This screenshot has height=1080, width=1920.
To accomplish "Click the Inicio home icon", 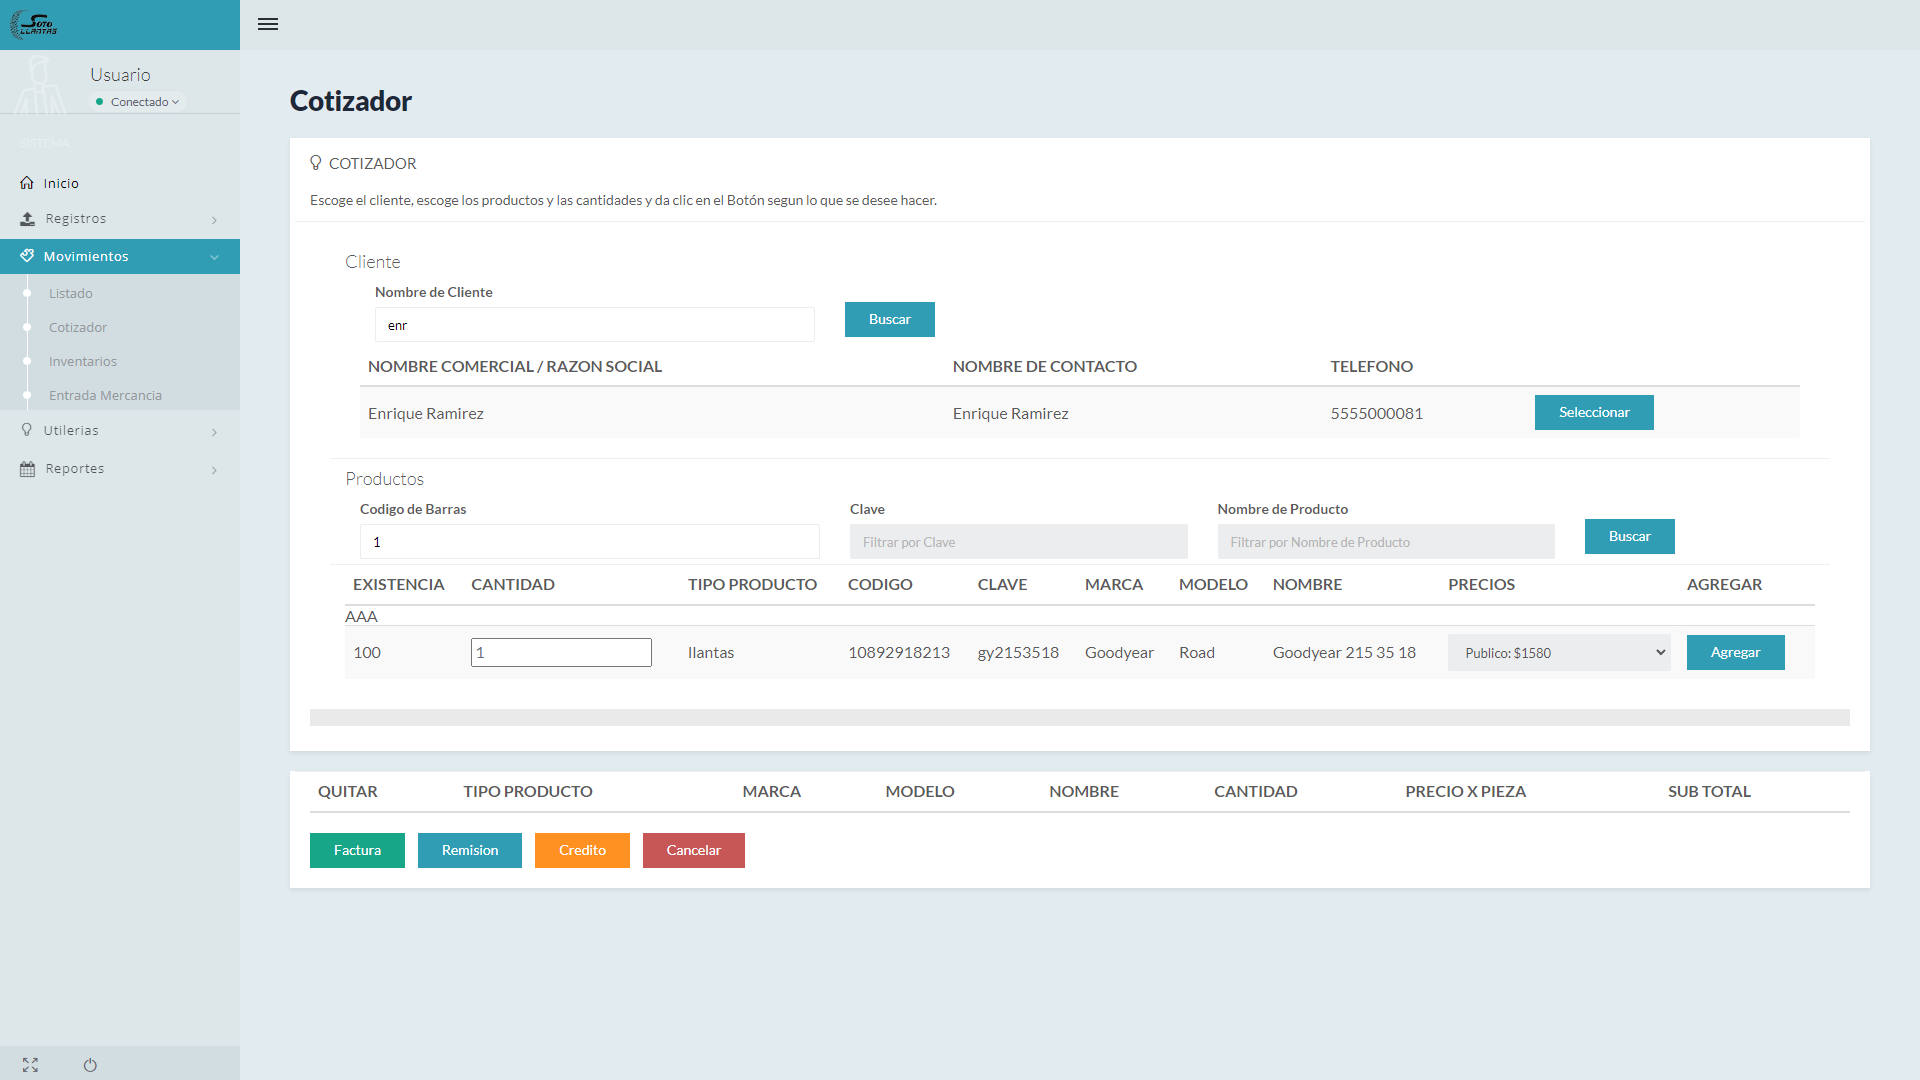I will 27,183.
